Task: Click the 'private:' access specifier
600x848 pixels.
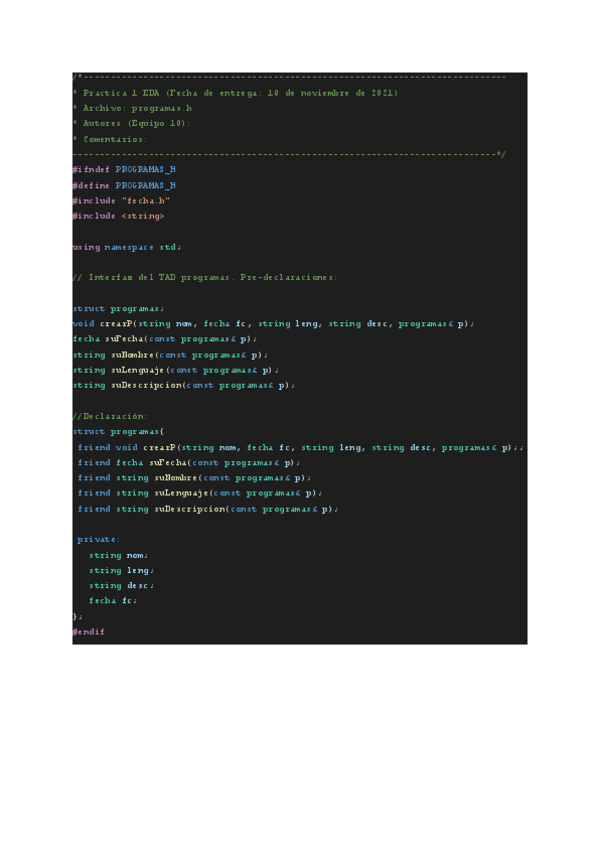Action: [x=98, y=539]
